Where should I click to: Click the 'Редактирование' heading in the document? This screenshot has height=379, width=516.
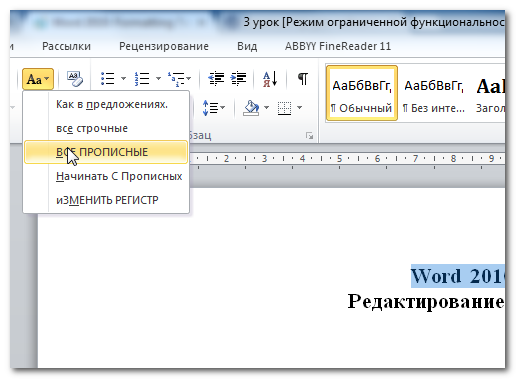tap(426, 302)
